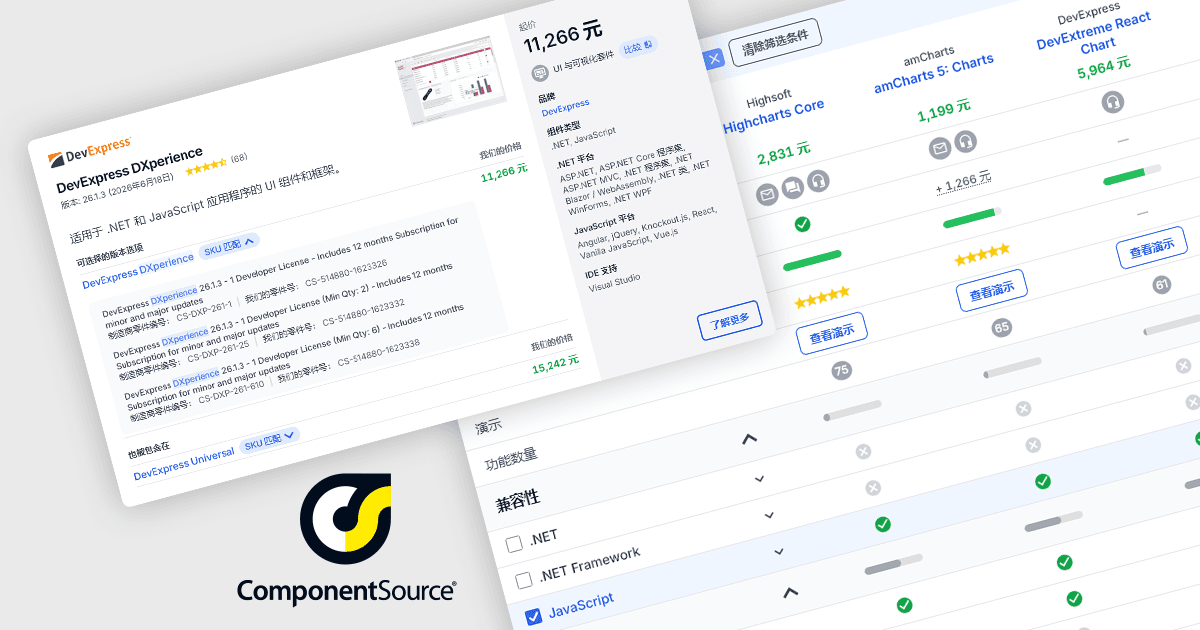Click the 2,831 元 price
The height and width of the screenshot is (630, 1200).
click(783, 152)
